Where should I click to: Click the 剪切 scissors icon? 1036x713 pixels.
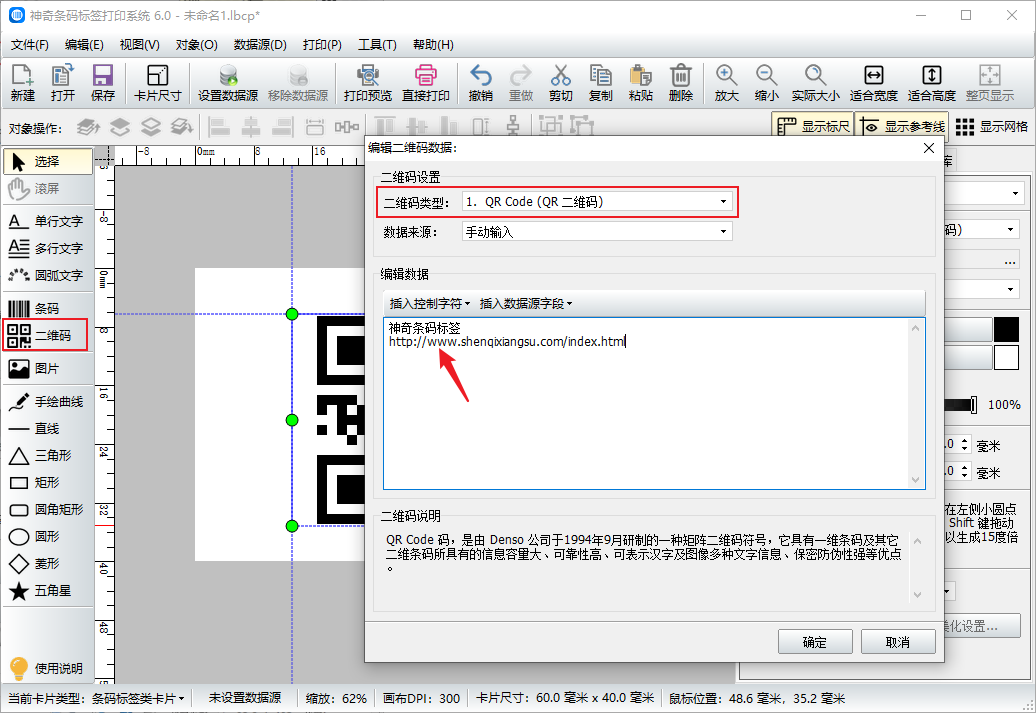pos(560,83)
